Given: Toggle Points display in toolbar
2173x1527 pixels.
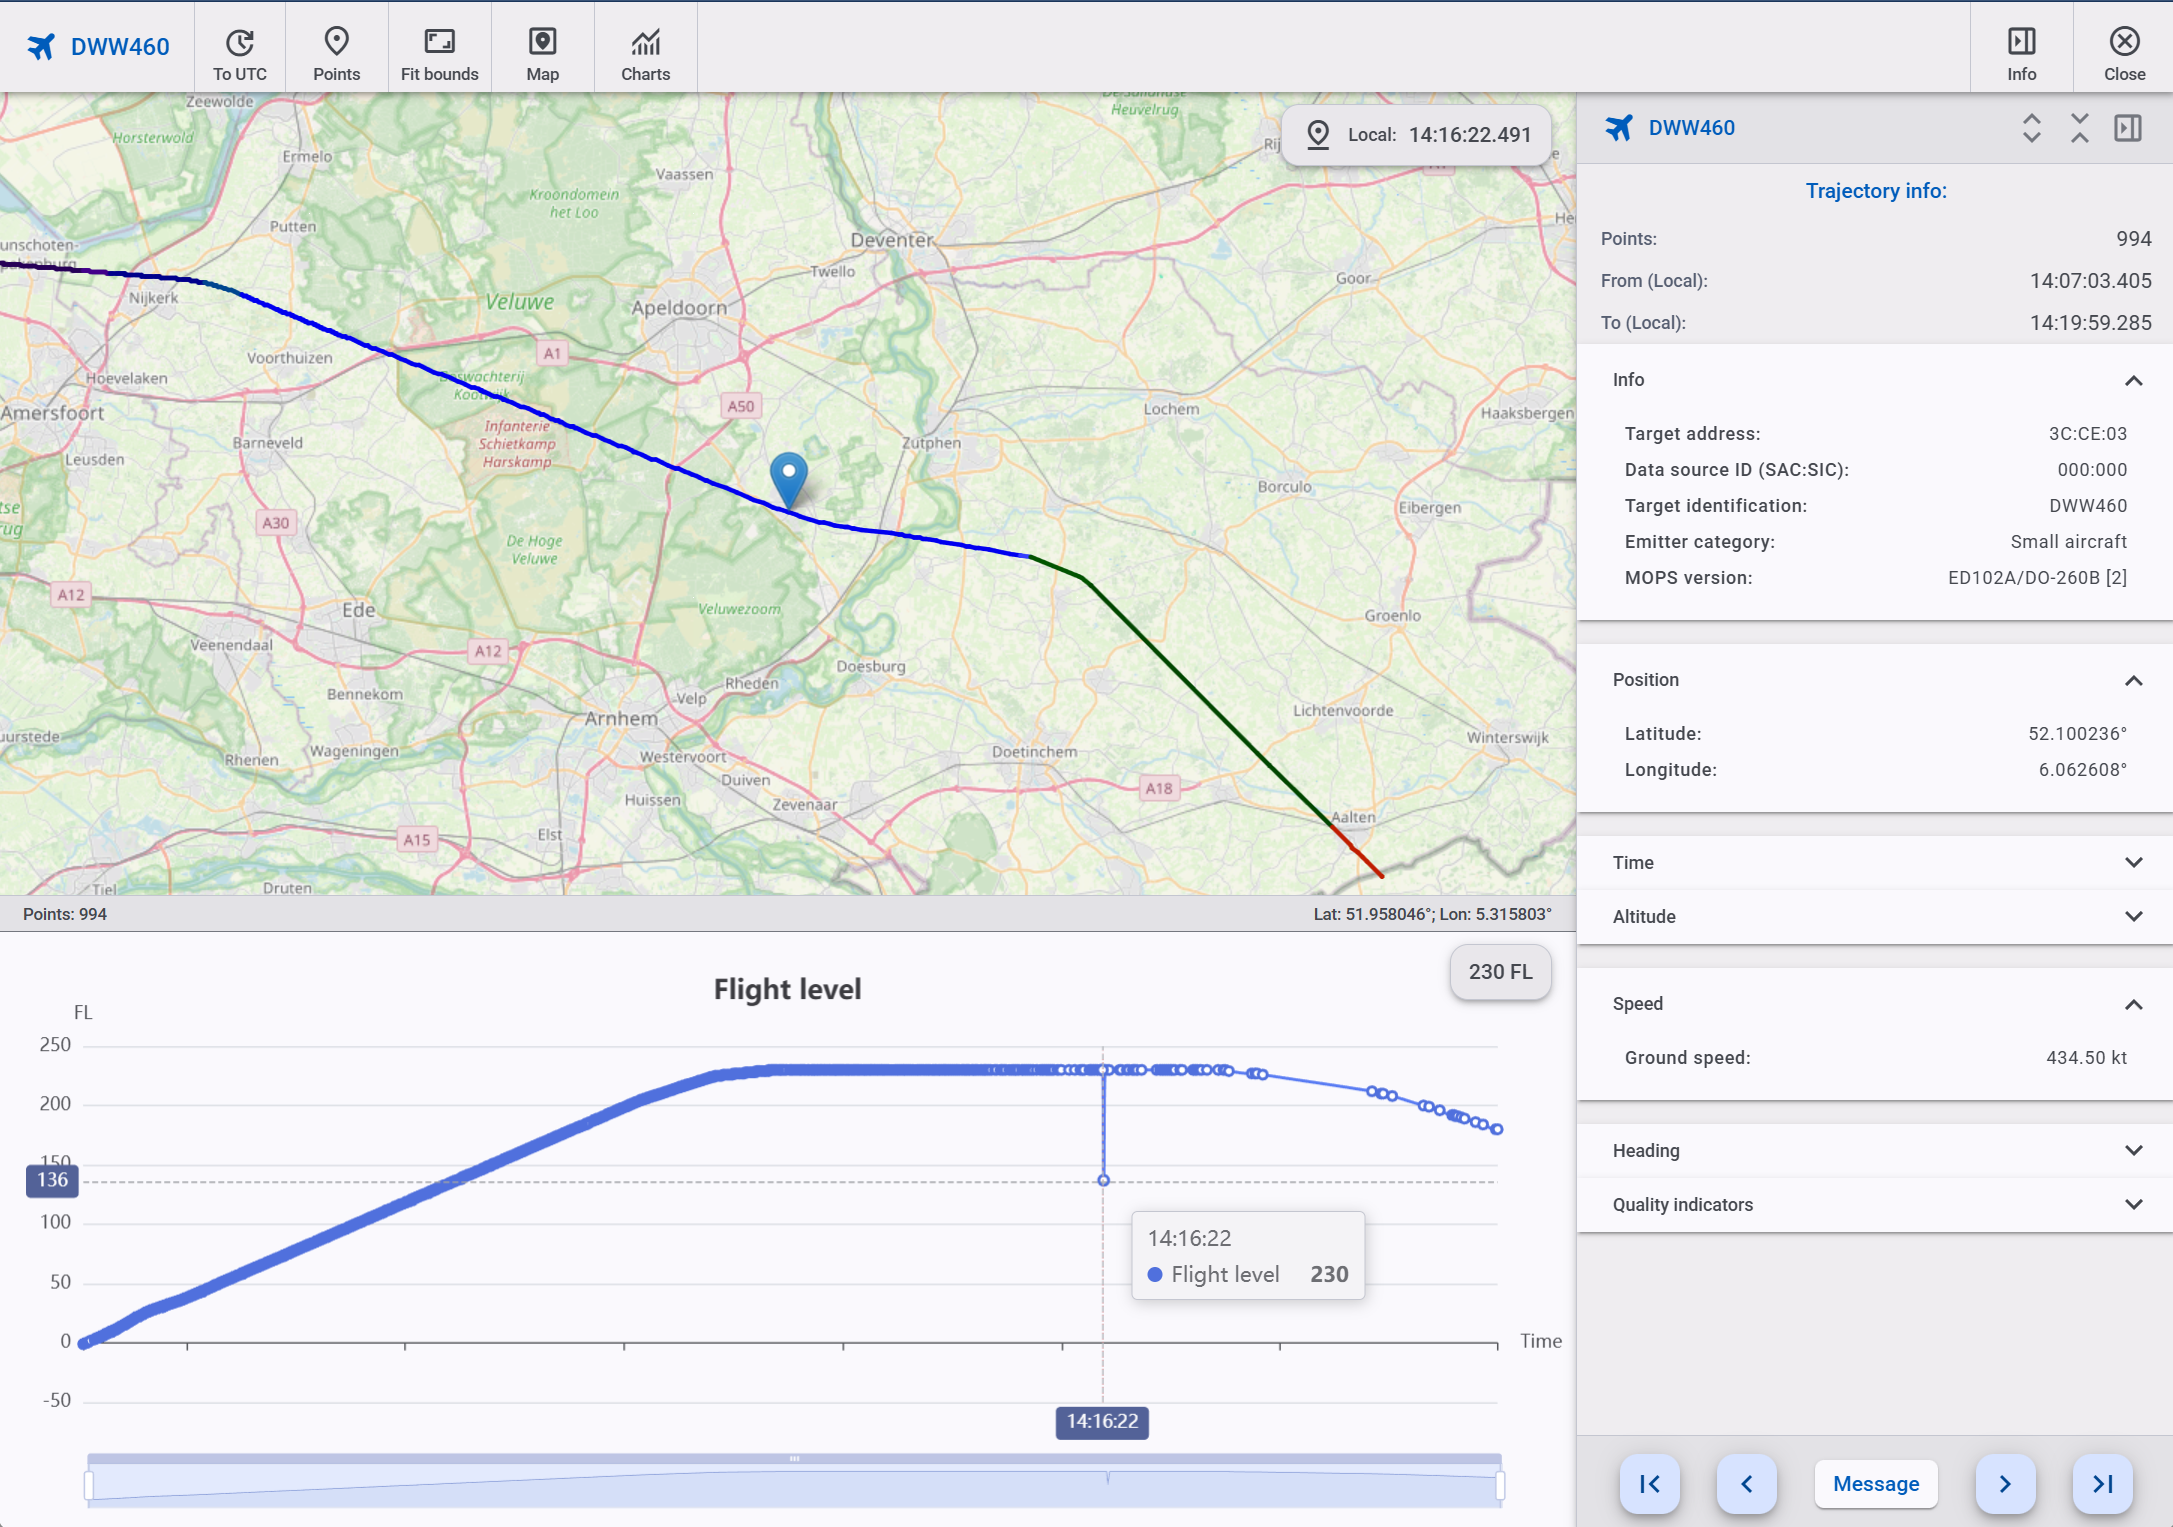Looking at the screenshot, I should (x=336, y=43).
